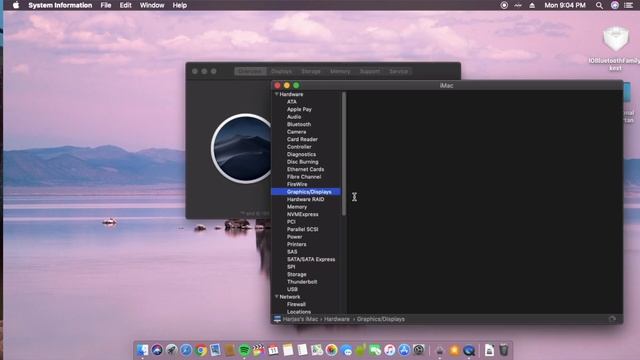Click sidebar vertical scrollbar in iMac window

coord(344,154)
